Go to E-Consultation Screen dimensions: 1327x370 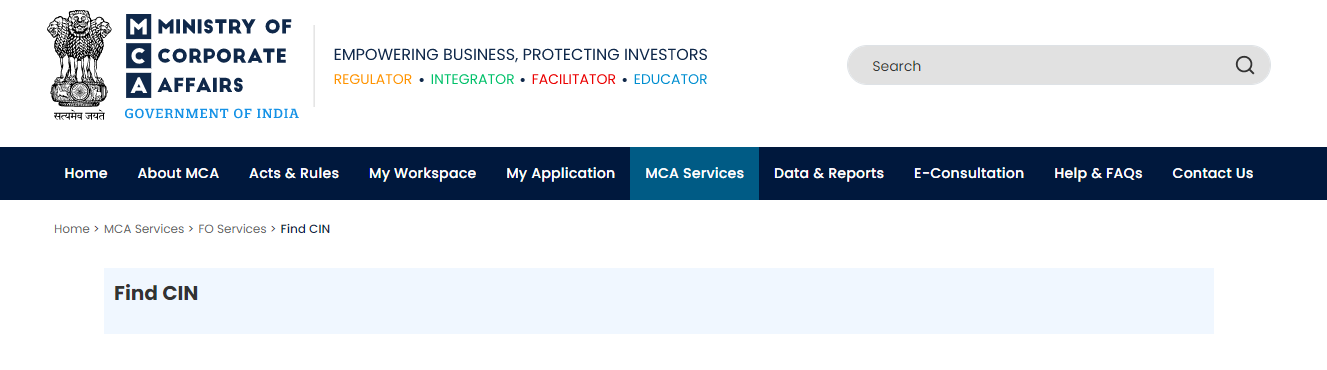point(969,173)
